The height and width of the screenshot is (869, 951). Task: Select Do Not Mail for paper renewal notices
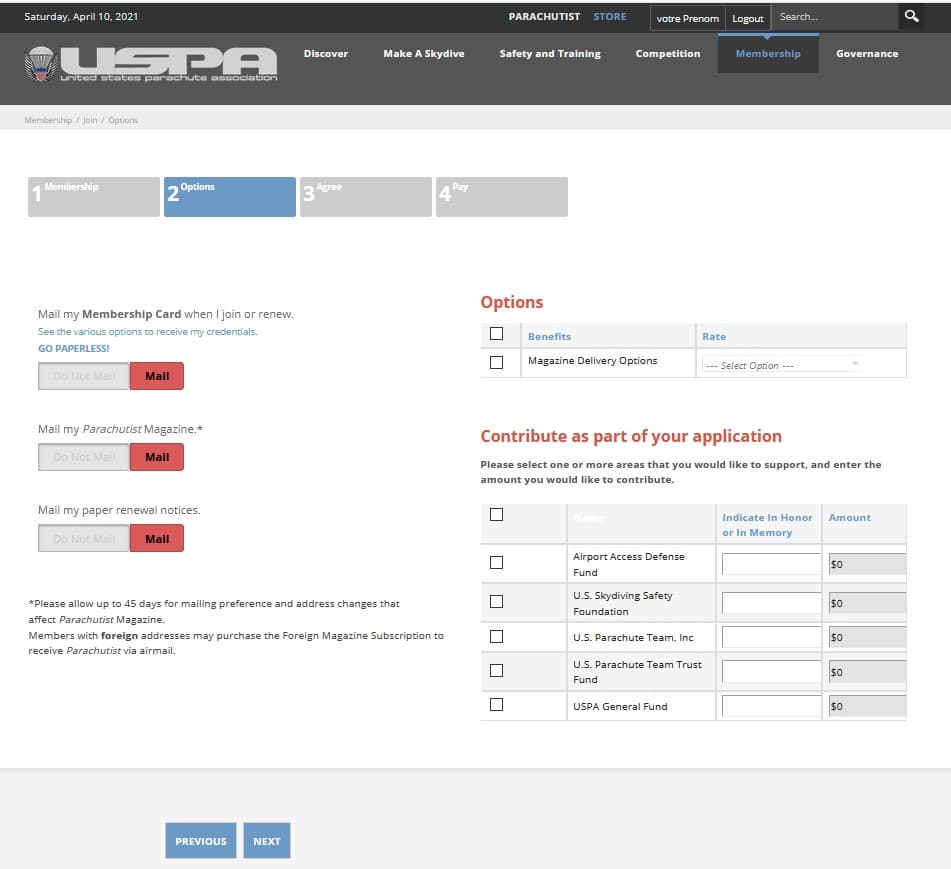click(84, 539)
